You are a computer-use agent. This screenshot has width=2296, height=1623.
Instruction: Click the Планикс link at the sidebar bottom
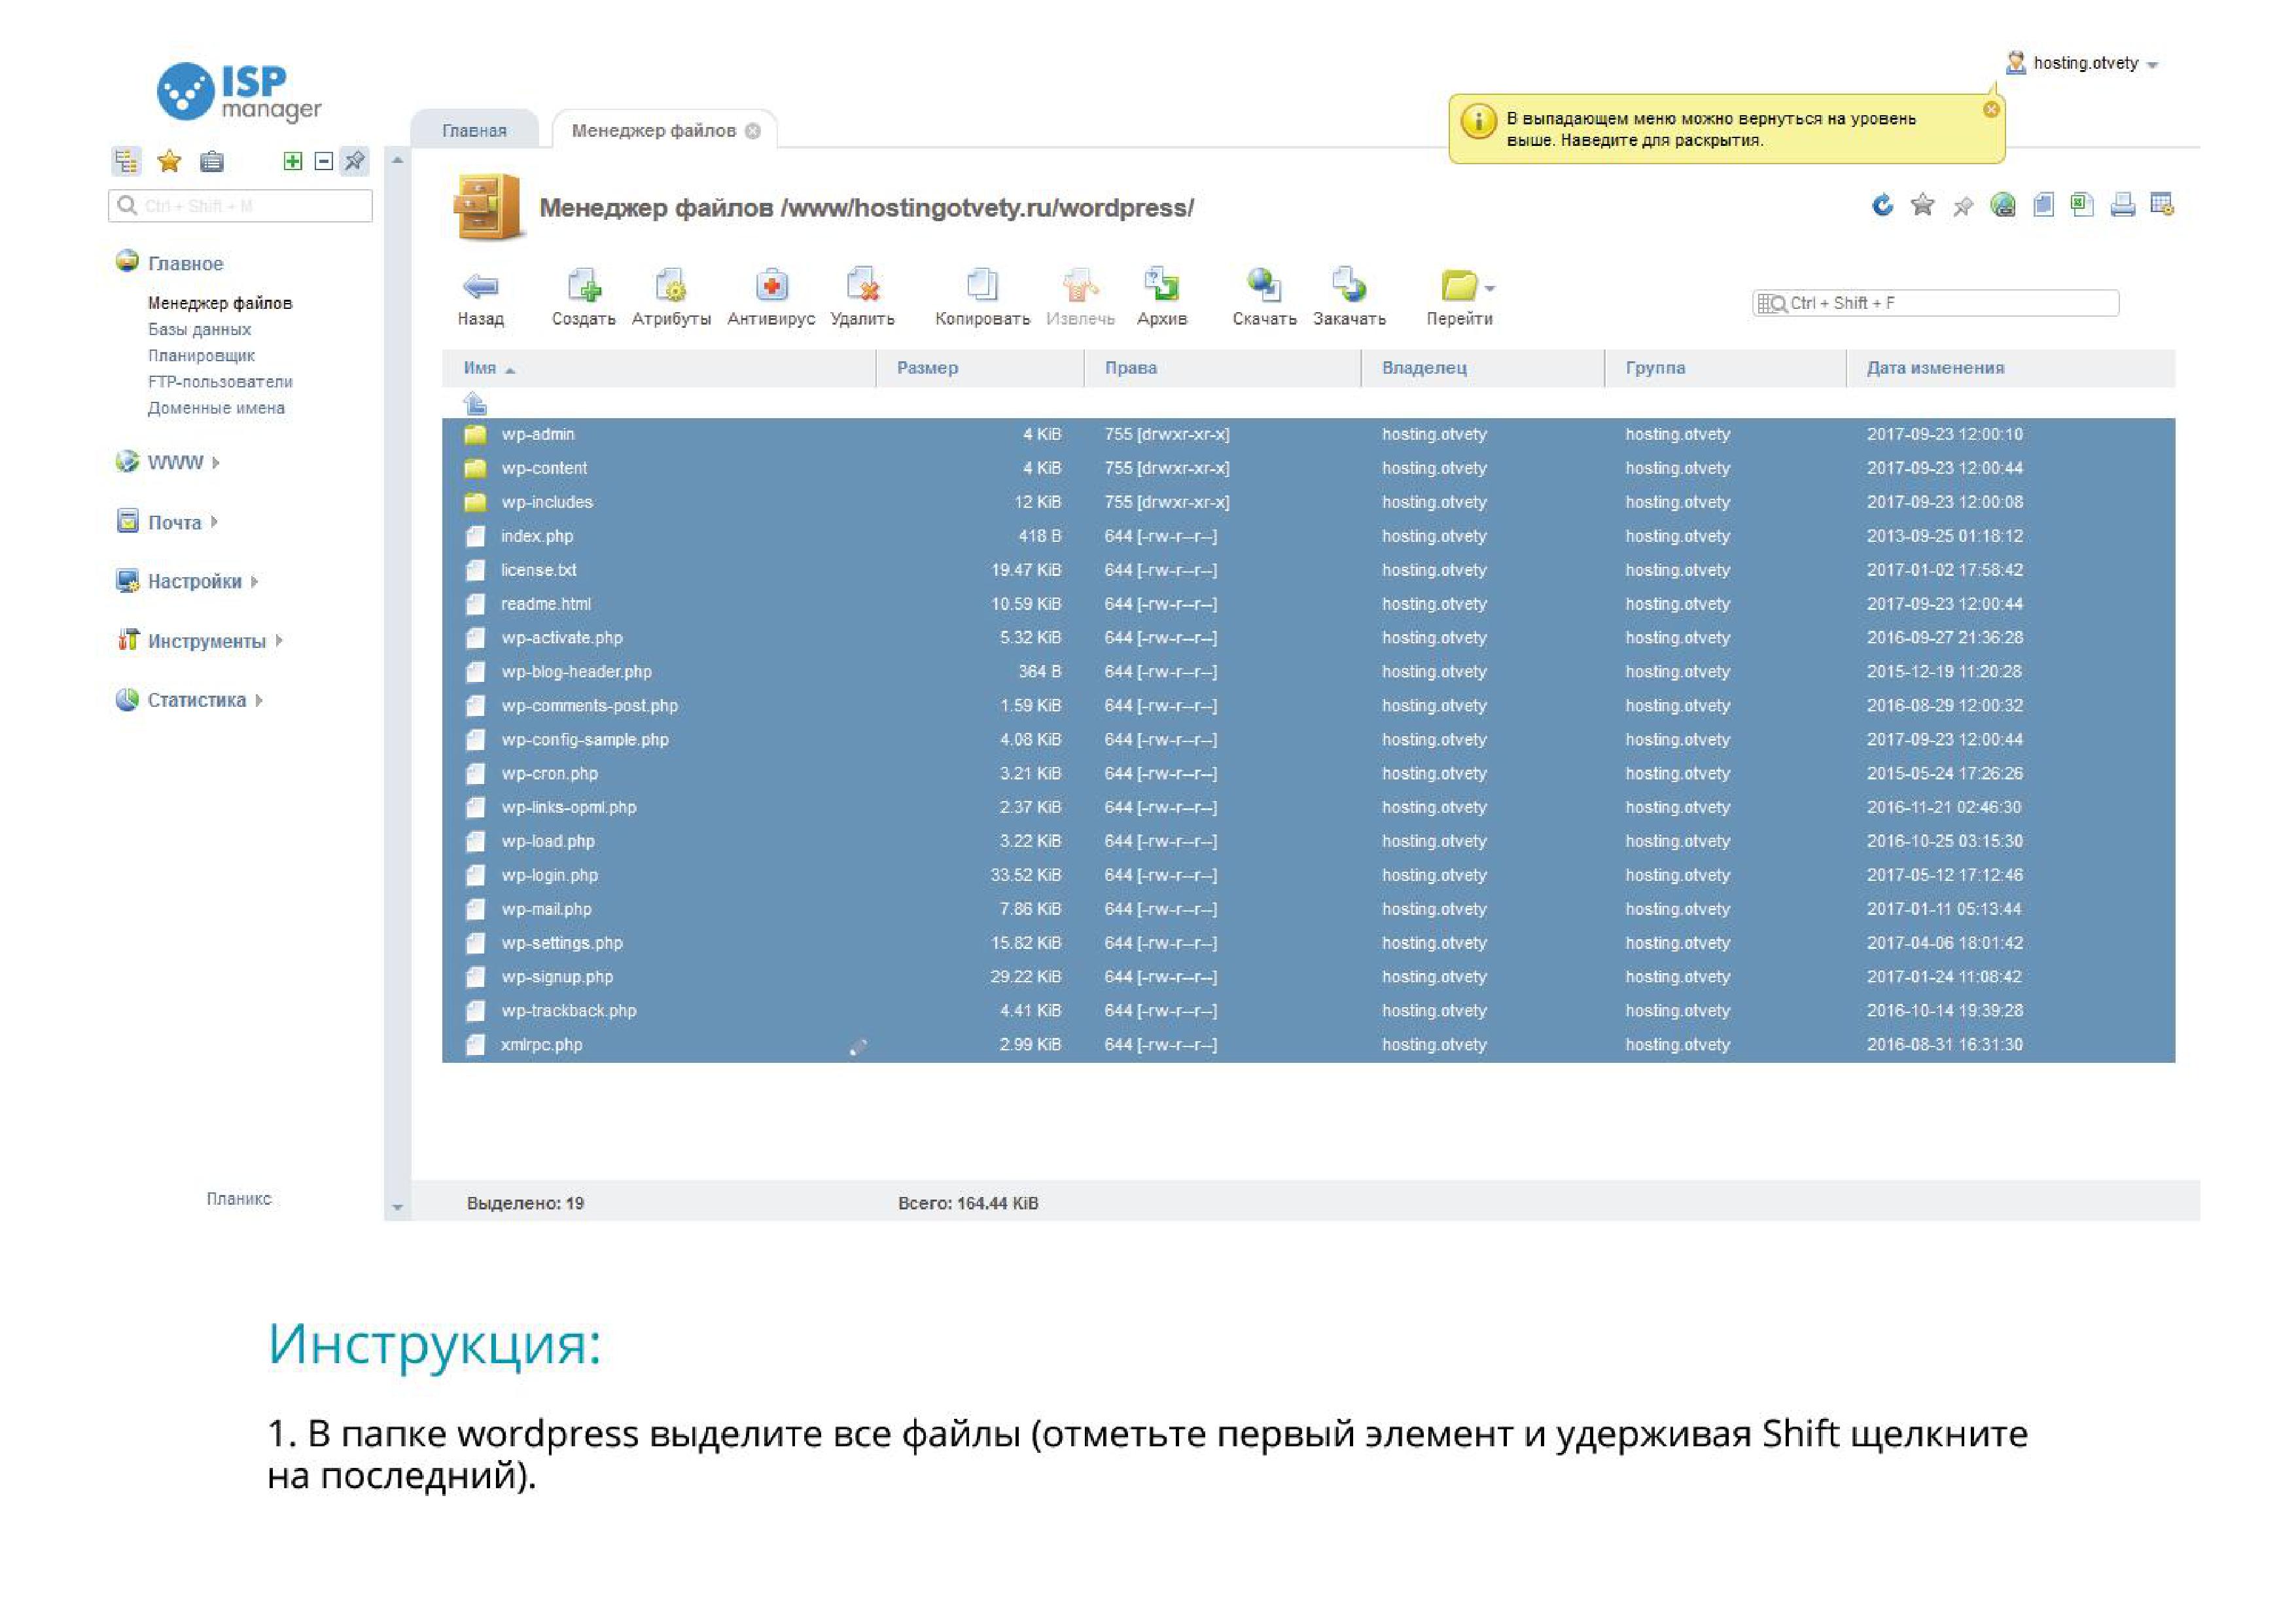[239, 1198]
